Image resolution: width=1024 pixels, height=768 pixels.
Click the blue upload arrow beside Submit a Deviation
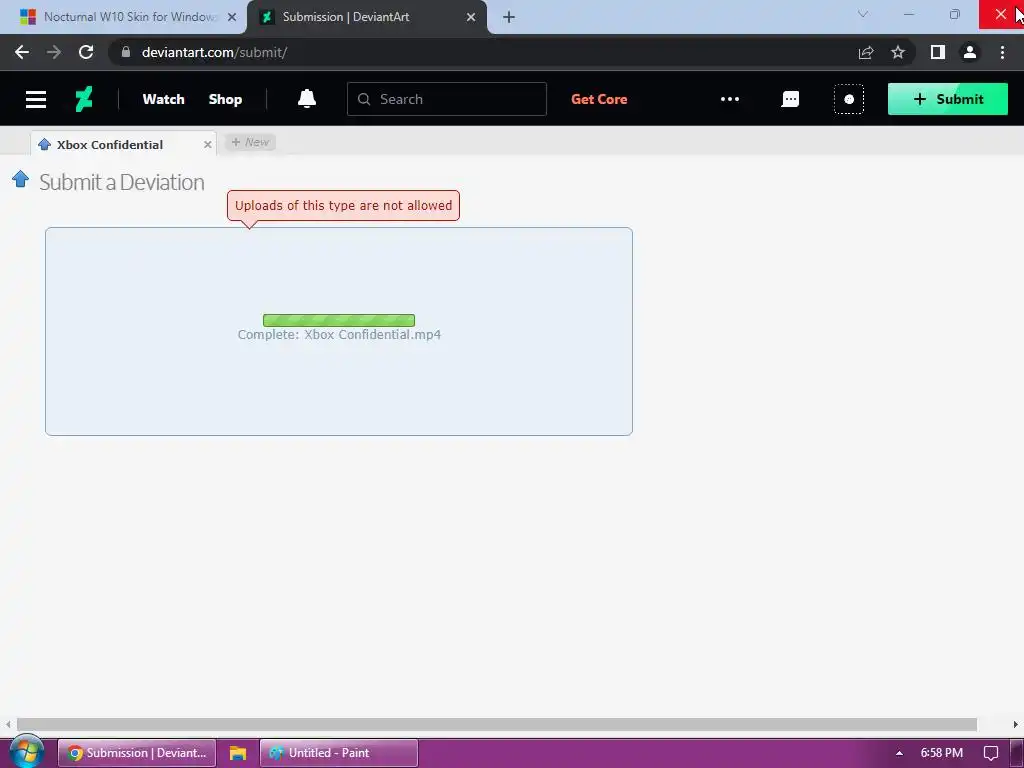click(x=20, y=179)
